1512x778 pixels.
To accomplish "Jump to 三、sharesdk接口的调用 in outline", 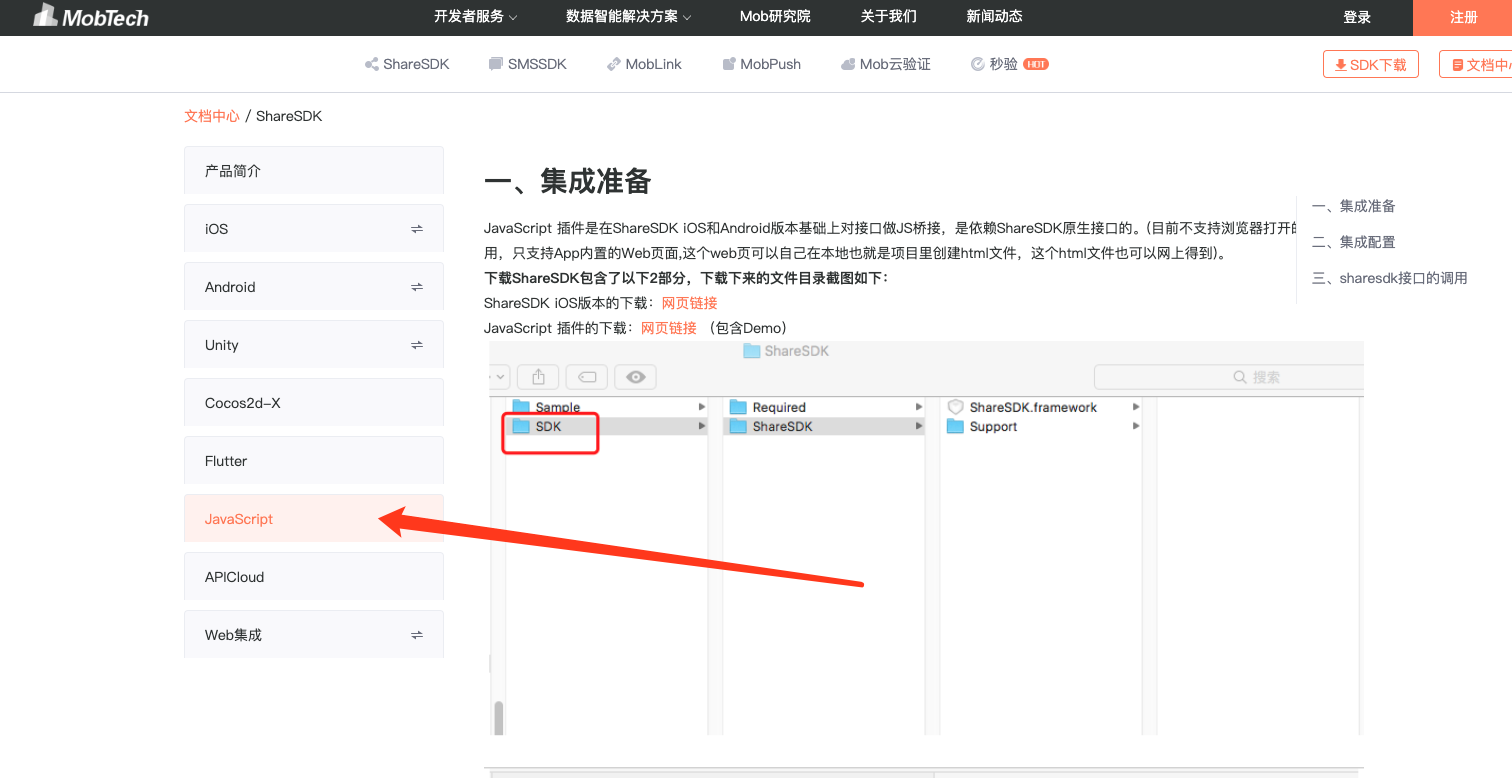I will pos(1389,278).
